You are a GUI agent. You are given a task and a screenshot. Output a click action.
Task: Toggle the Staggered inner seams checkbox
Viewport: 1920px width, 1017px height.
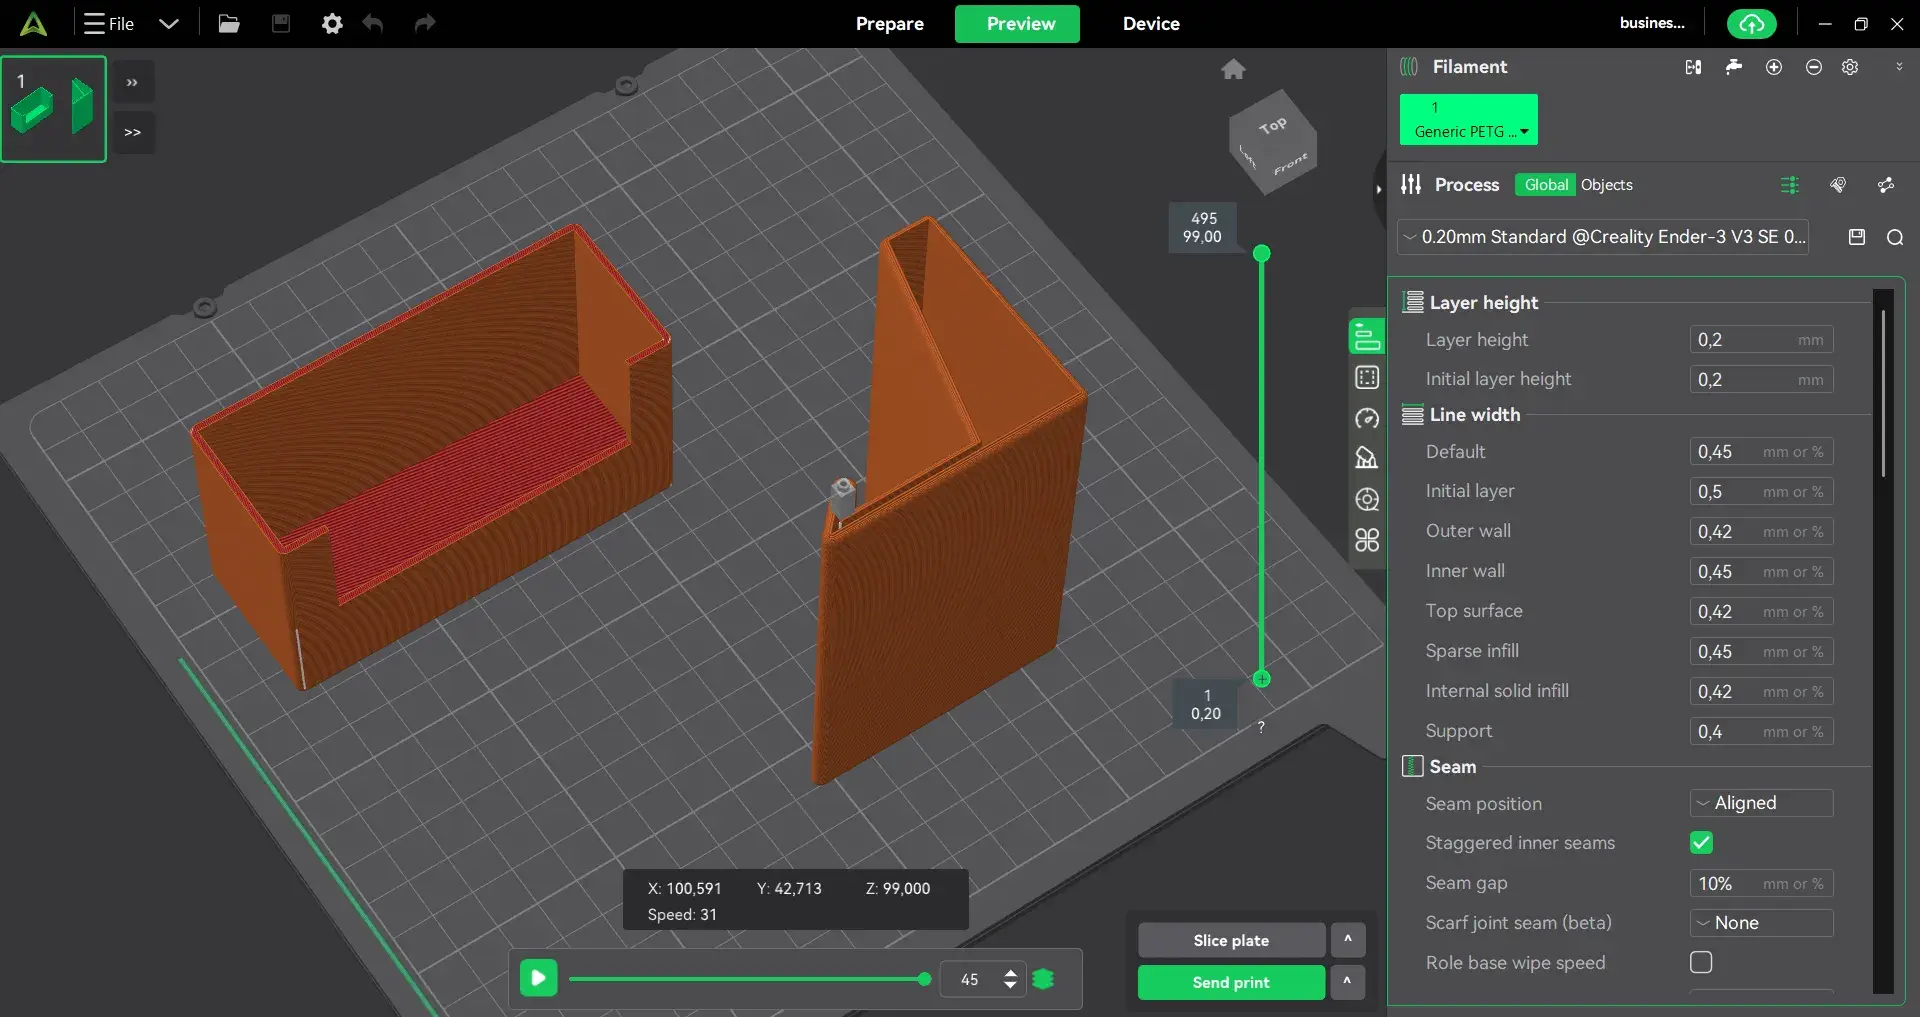(x=1701, y=843)
